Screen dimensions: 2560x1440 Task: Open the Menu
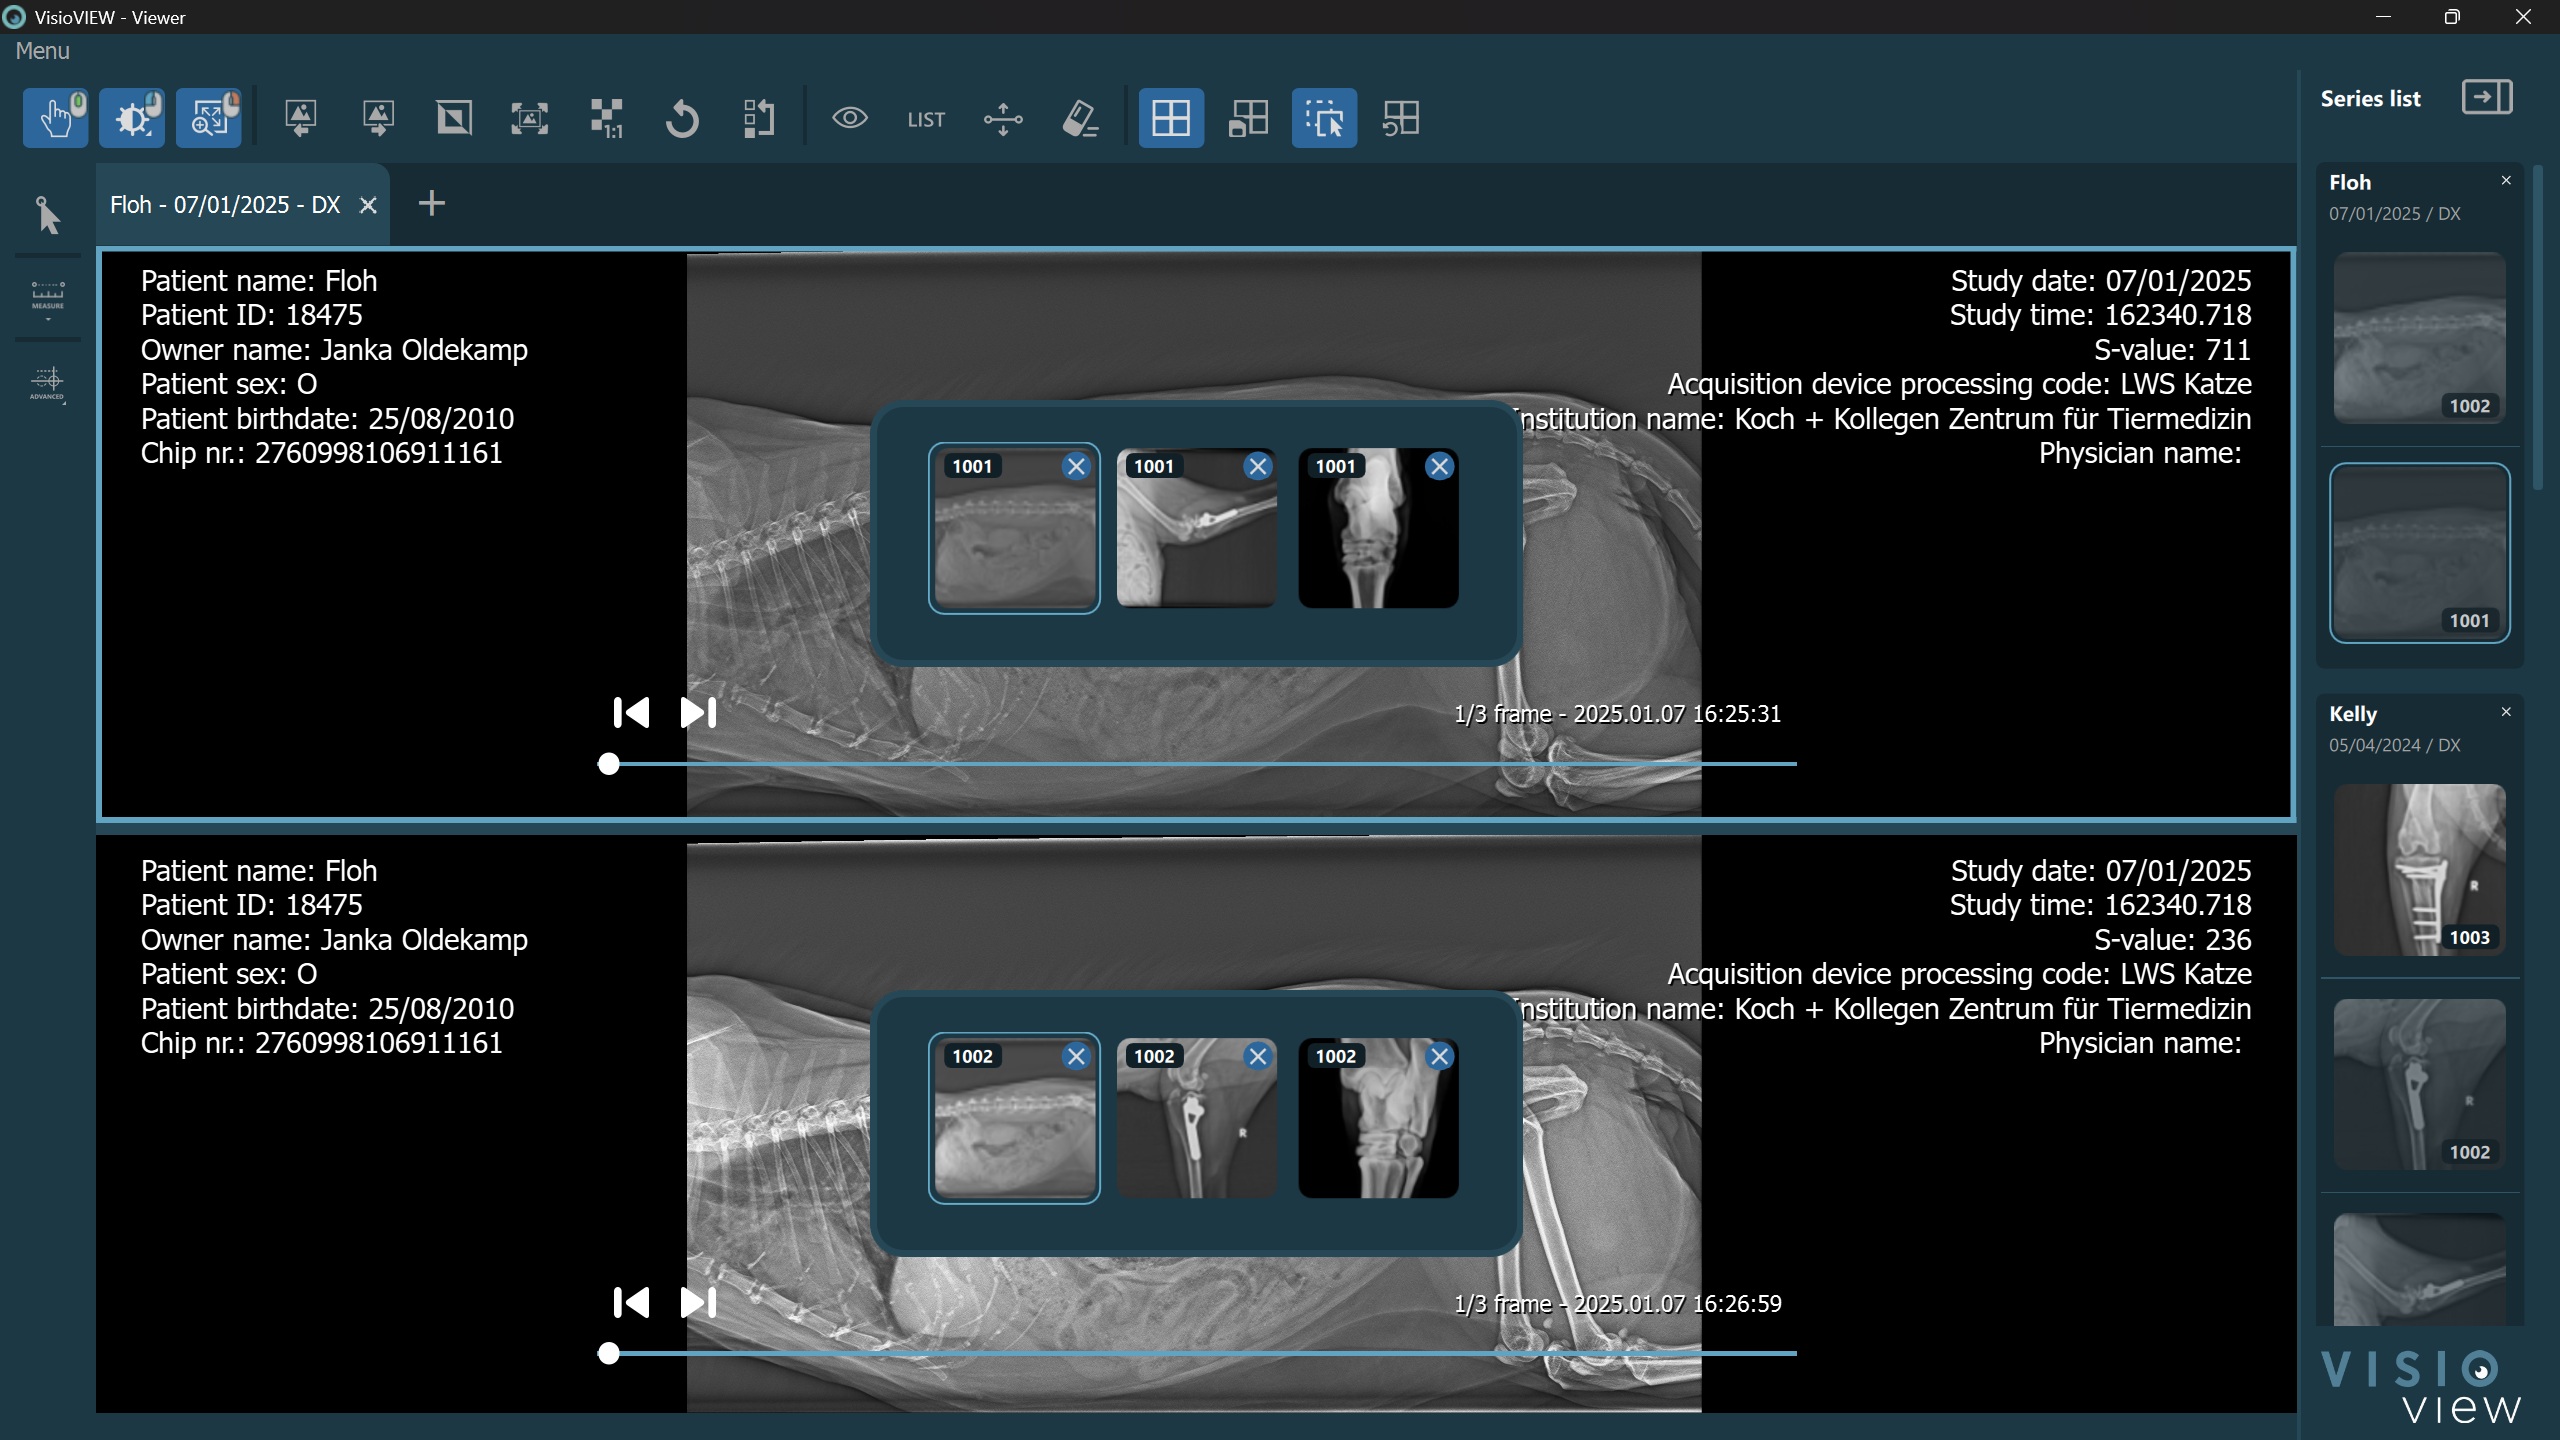coord(42,51)
